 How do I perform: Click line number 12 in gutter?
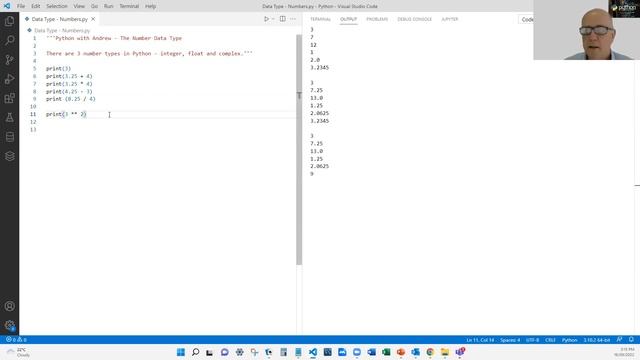33,122
